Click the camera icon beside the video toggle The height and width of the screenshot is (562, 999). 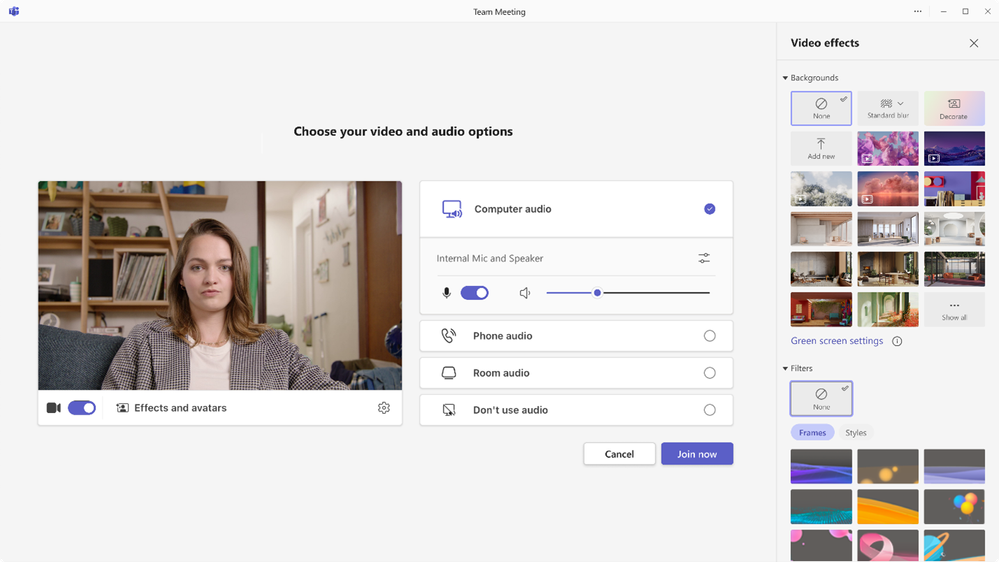(54, 408)
